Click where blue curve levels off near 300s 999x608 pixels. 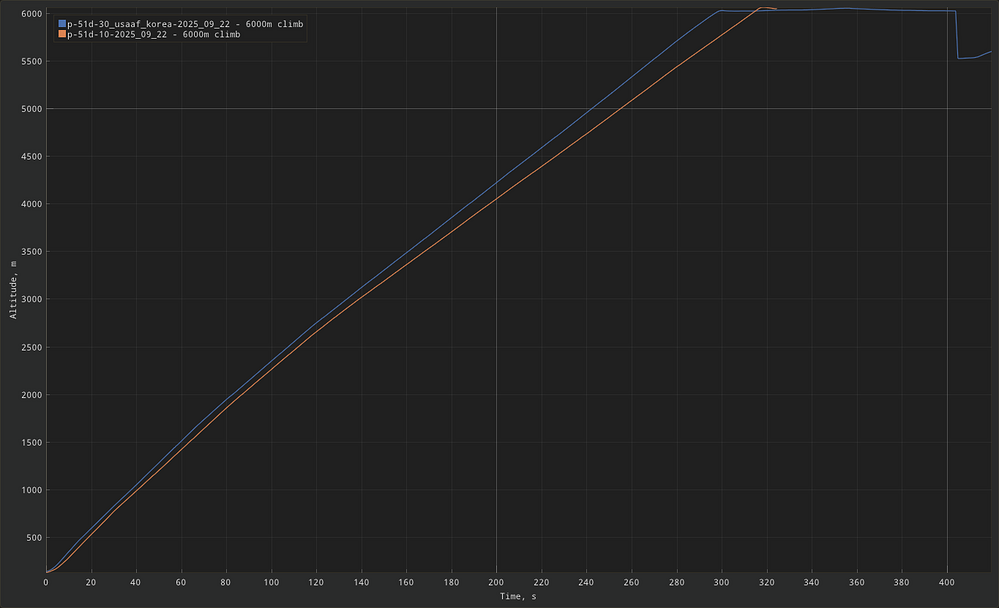pos(720,11)
